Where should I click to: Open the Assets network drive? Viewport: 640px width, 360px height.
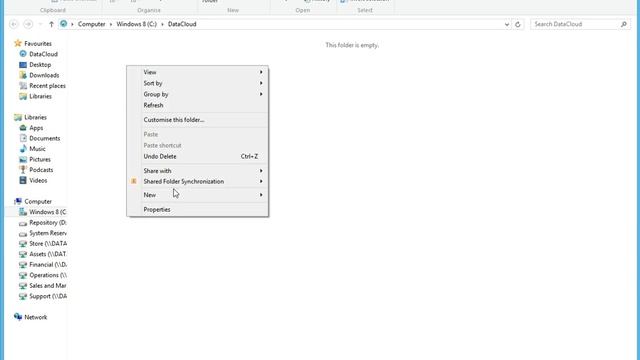(x=48, y=254)
